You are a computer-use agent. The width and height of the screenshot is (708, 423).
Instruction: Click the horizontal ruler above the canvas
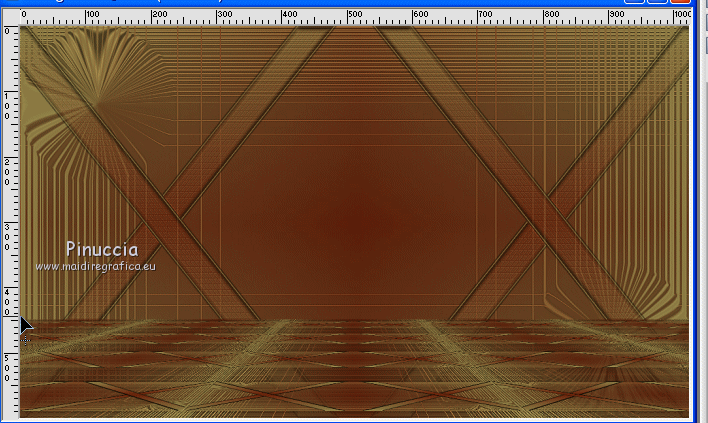354,16
